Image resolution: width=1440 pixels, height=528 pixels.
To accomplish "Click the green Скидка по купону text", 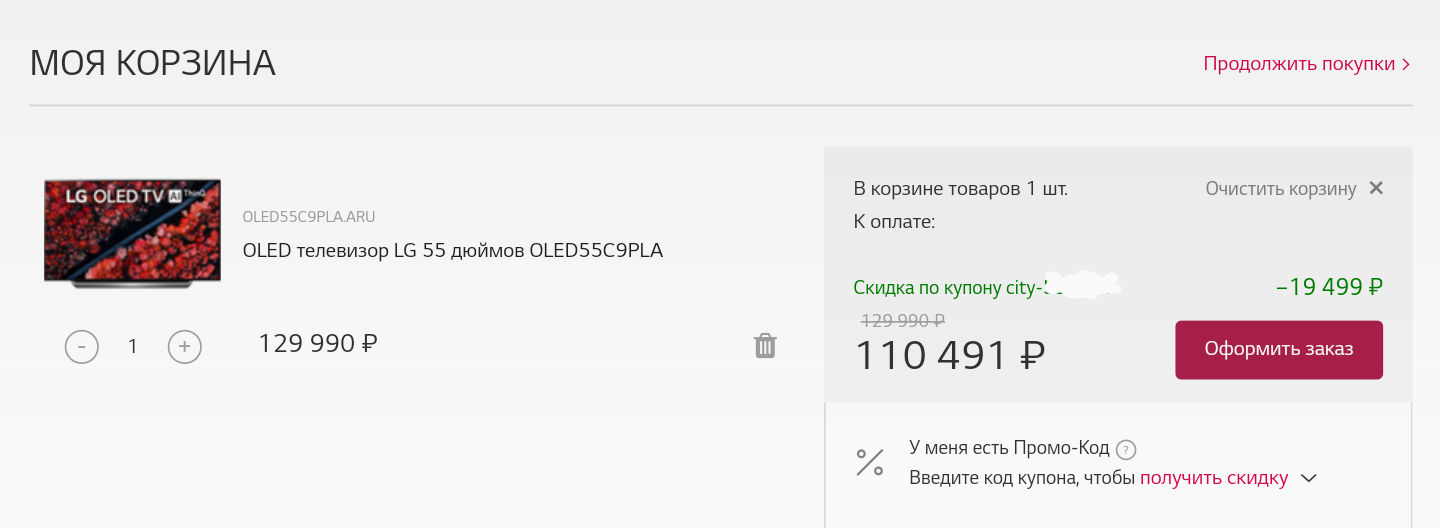I will pyautogui.click(x=947, y=288).
